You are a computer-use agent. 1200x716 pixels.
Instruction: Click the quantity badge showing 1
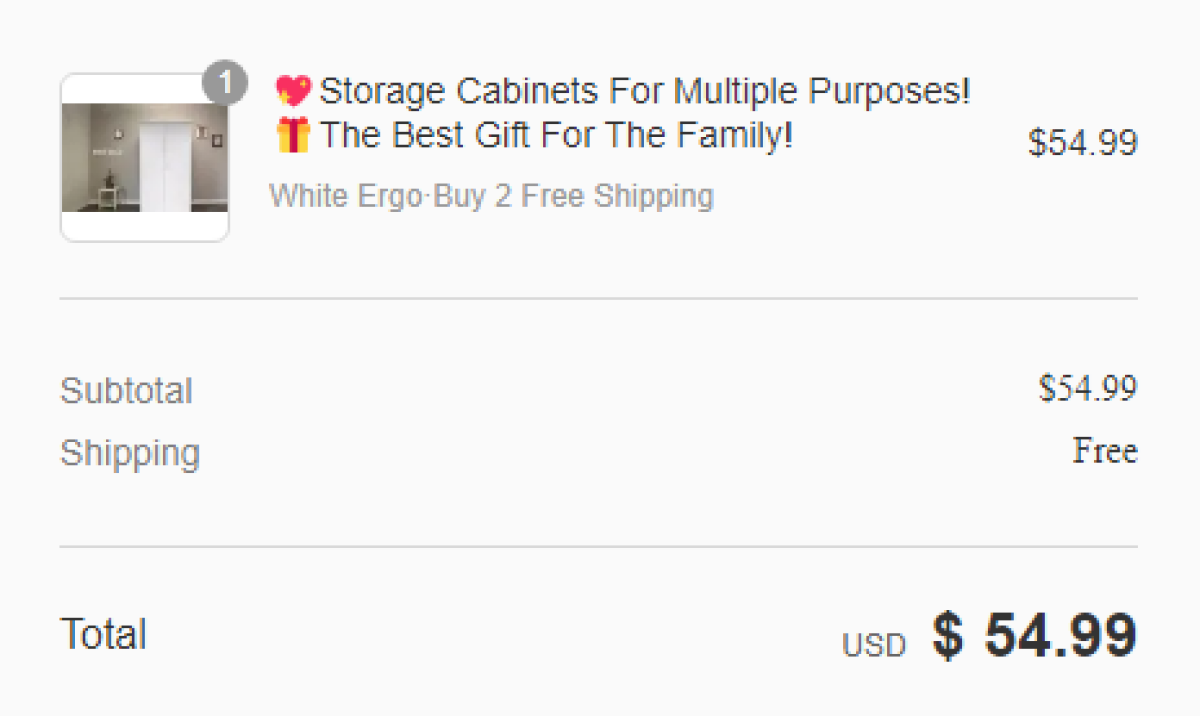(x=225, y=84)
